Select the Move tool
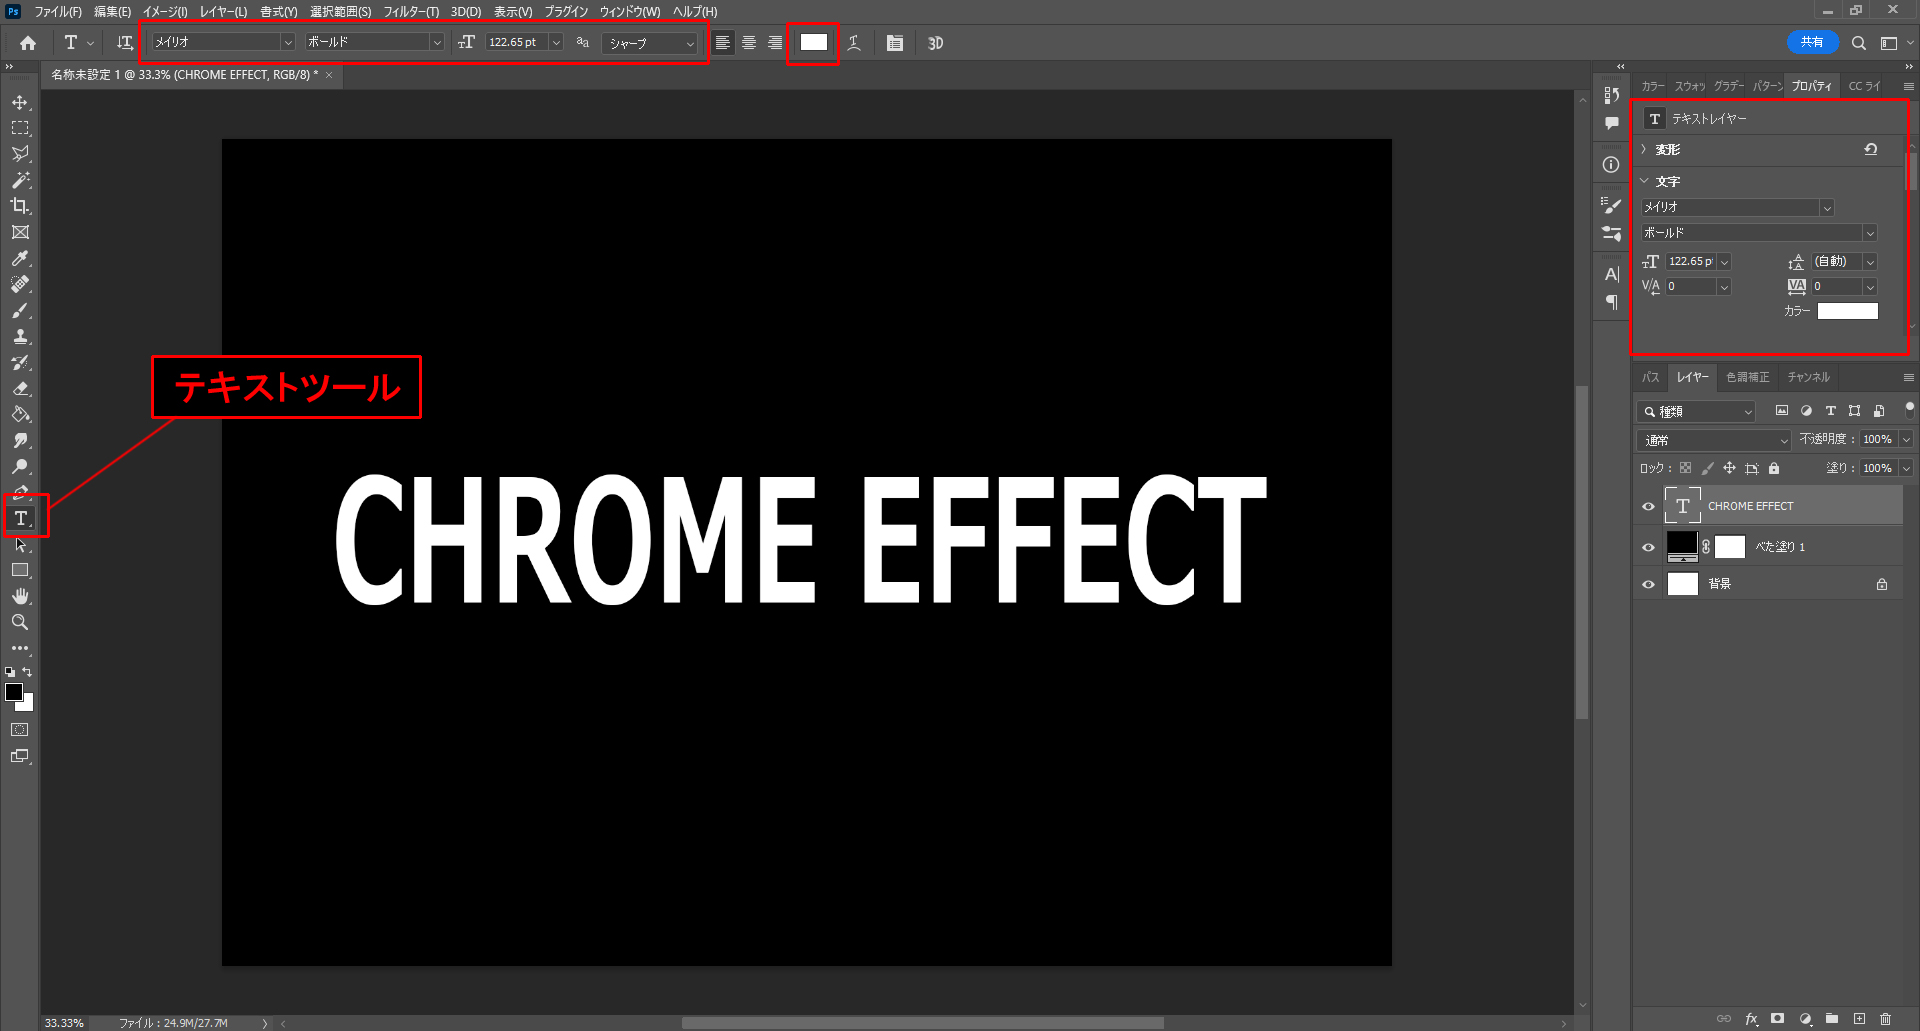Screen dimensions: 1920x1031 click(20, 103)
